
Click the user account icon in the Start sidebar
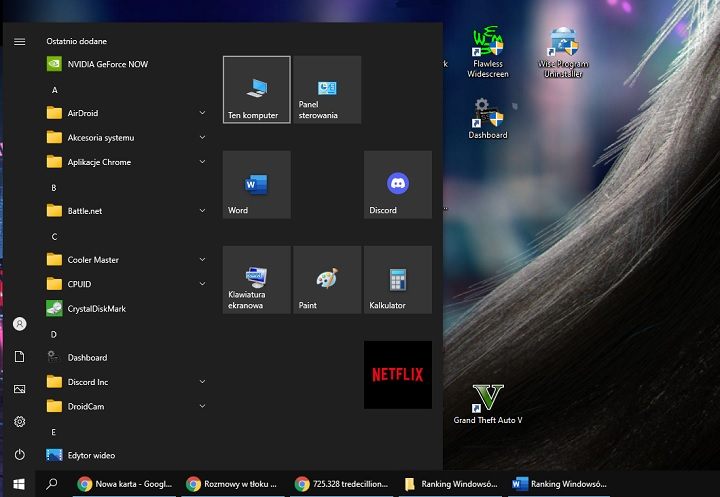pyautogui.click(x=19, y=324)
